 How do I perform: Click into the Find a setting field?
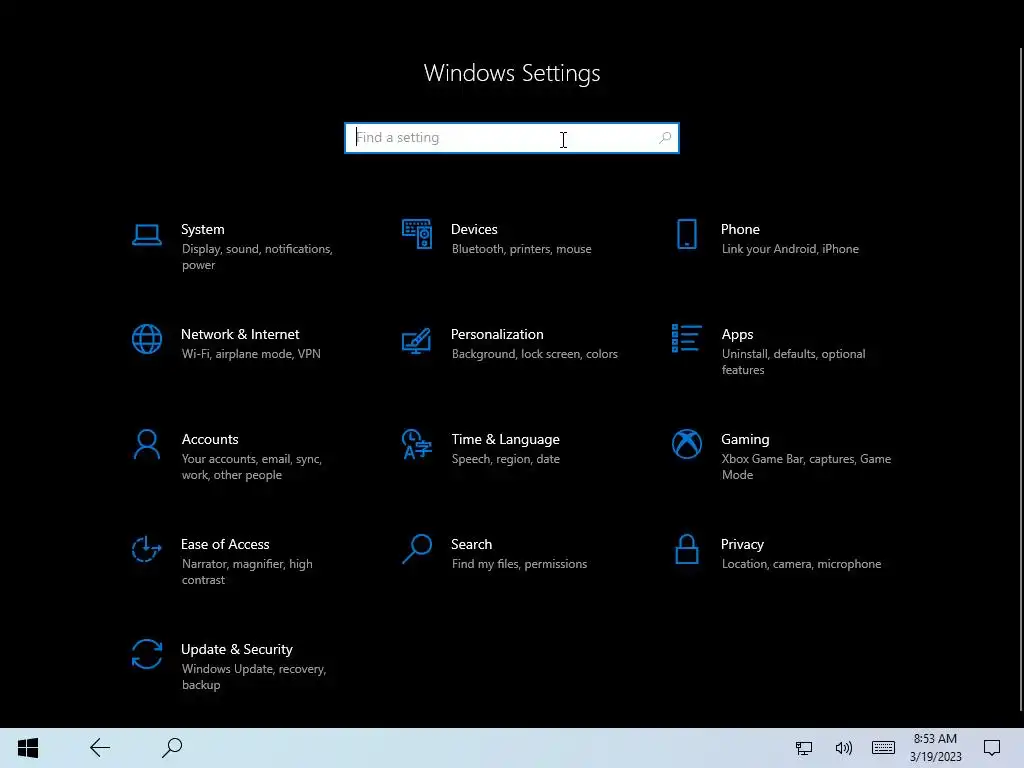[512, 138]
